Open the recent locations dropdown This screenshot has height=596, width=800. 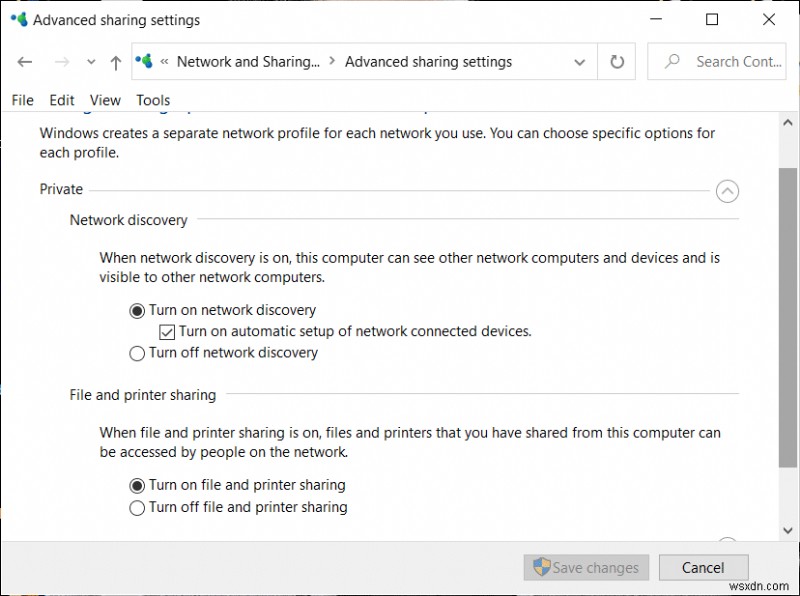pos(90,62)
